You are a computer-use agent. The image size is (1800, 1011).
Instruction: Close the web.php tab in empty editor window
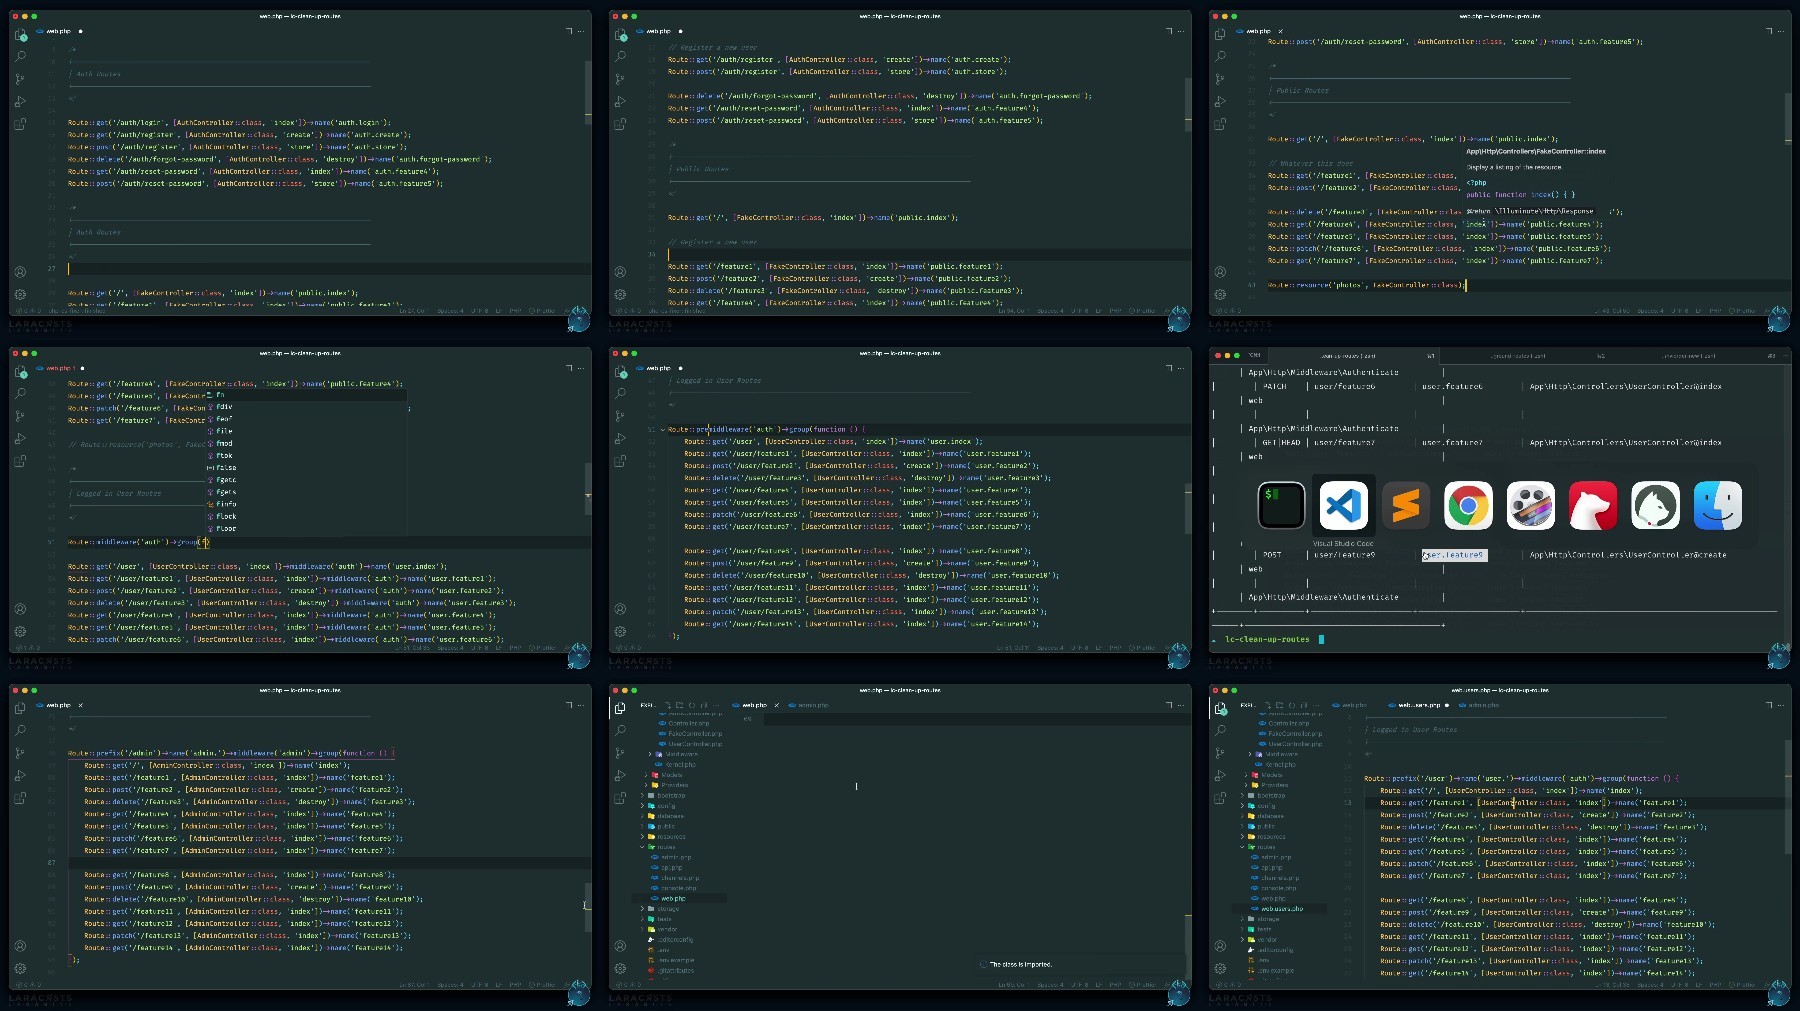pyautogui.click(x=777, y=705)
